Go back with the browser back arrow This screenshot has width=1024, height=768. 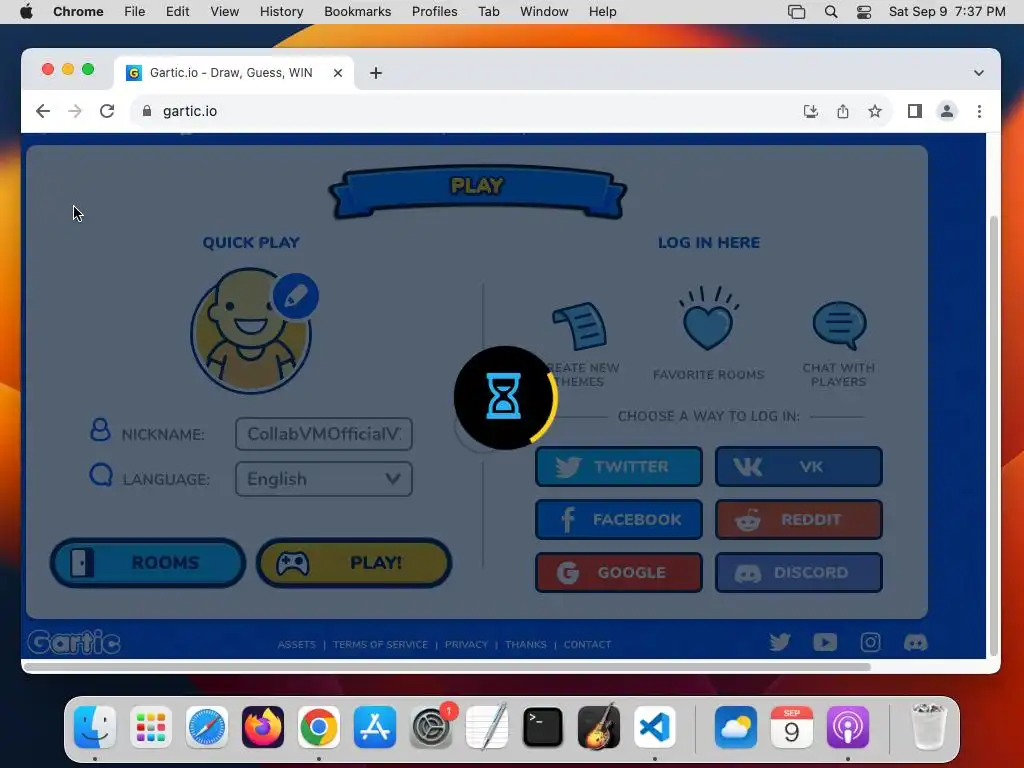point(43,111)
